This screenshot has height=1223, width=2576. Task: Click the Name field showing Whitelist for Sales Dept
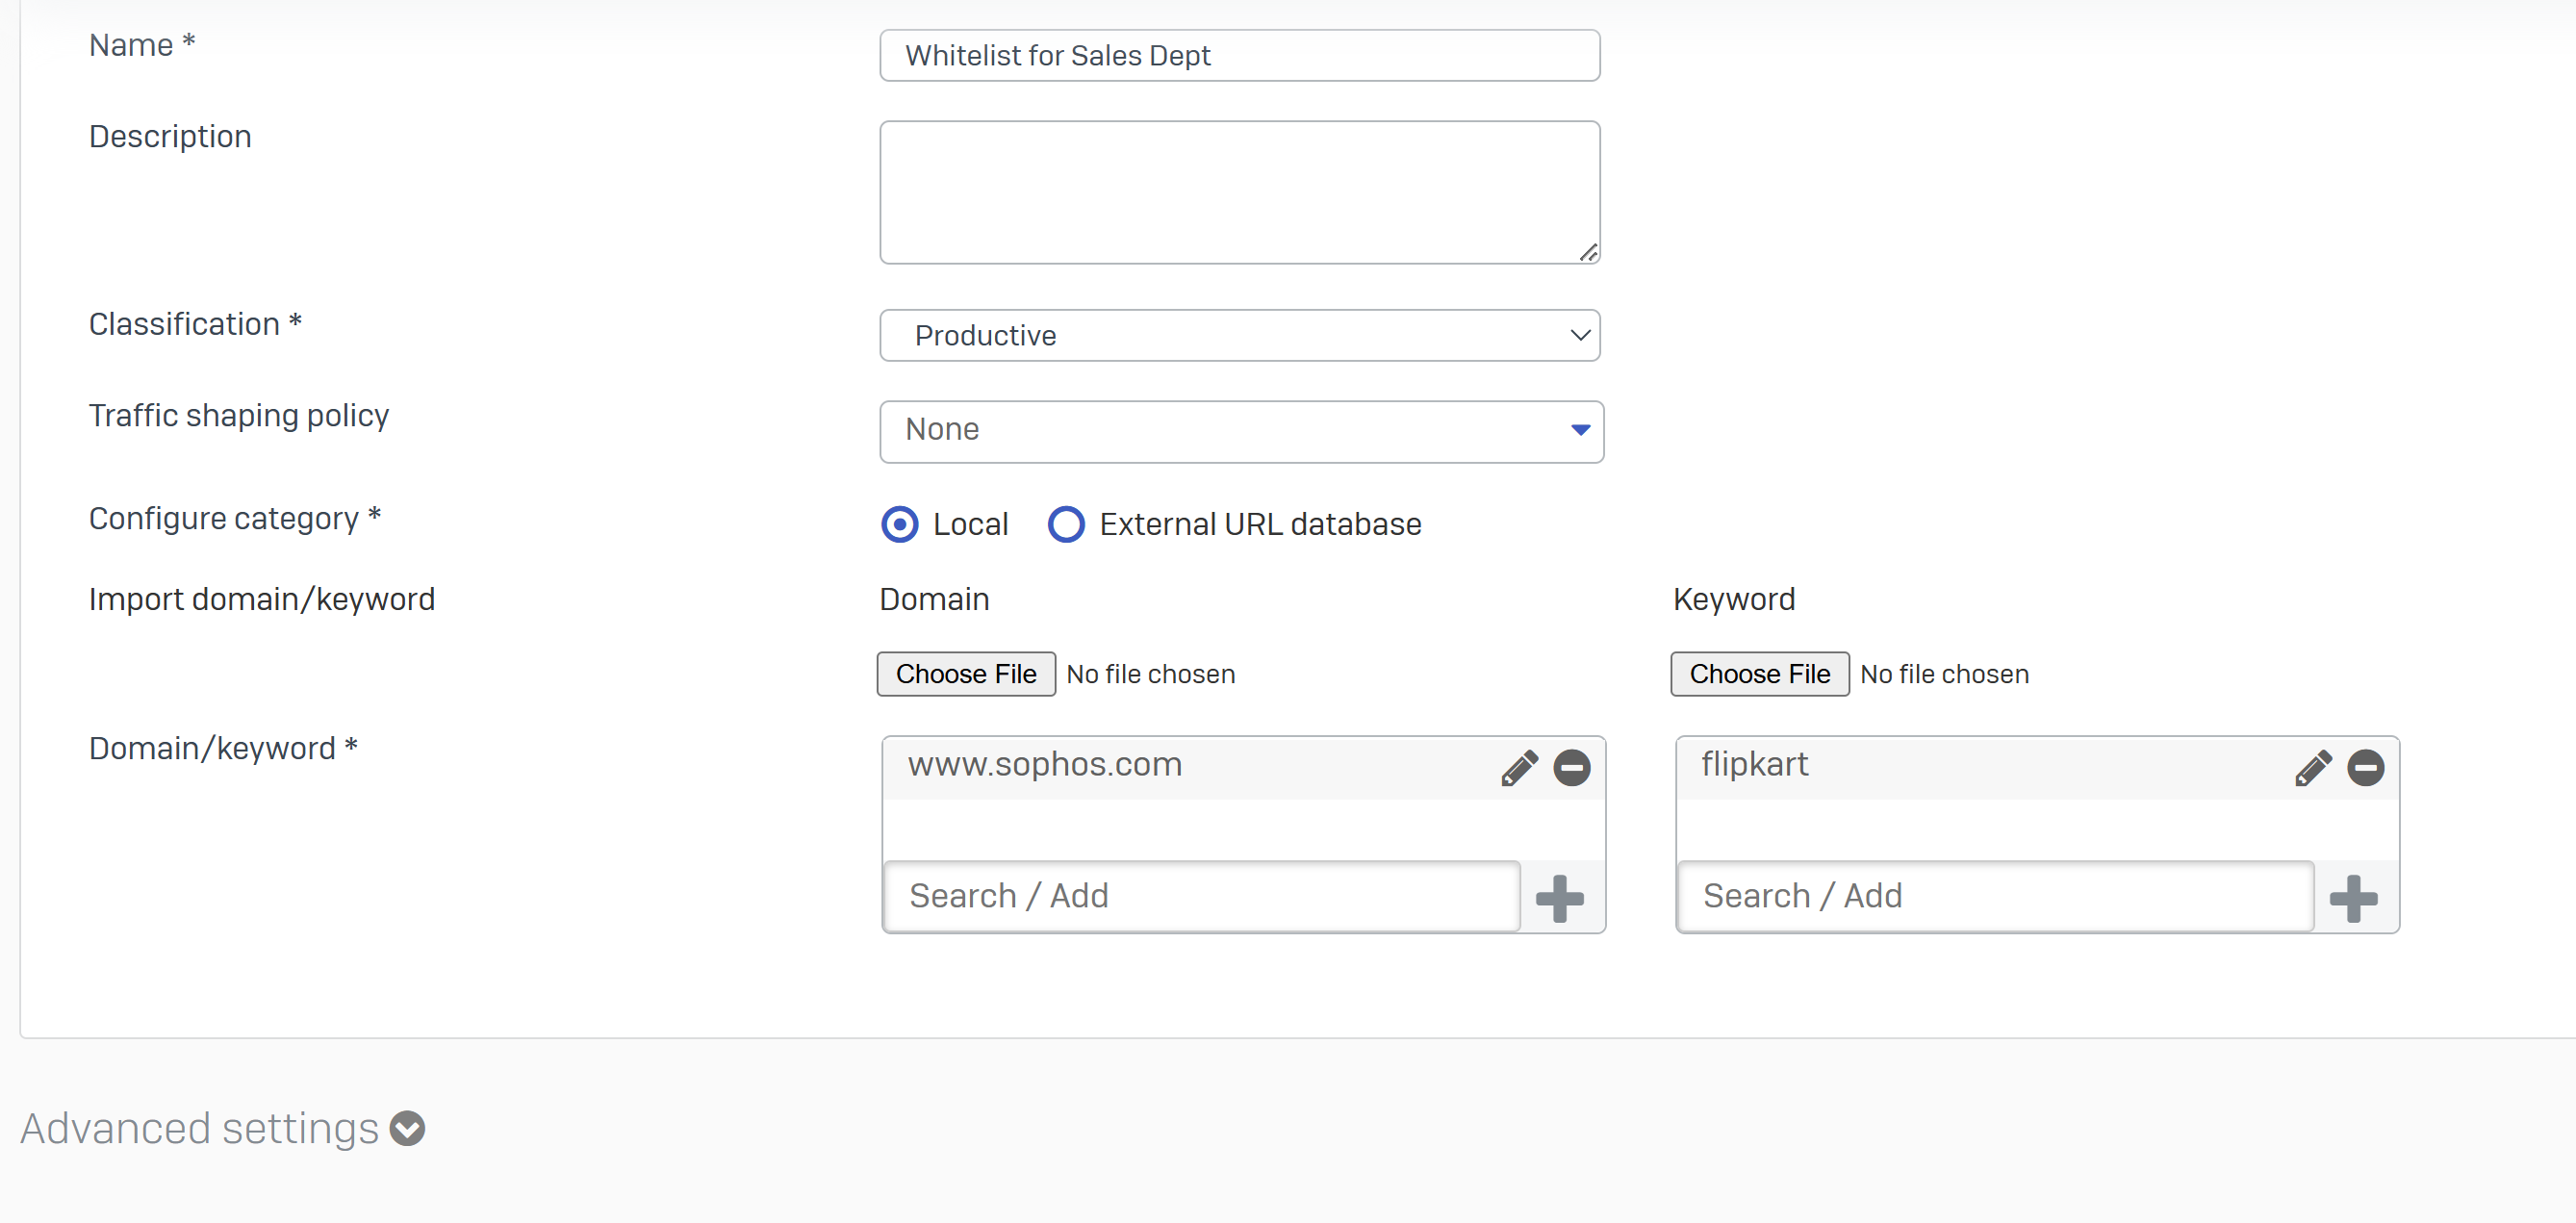coord(1239,55)
